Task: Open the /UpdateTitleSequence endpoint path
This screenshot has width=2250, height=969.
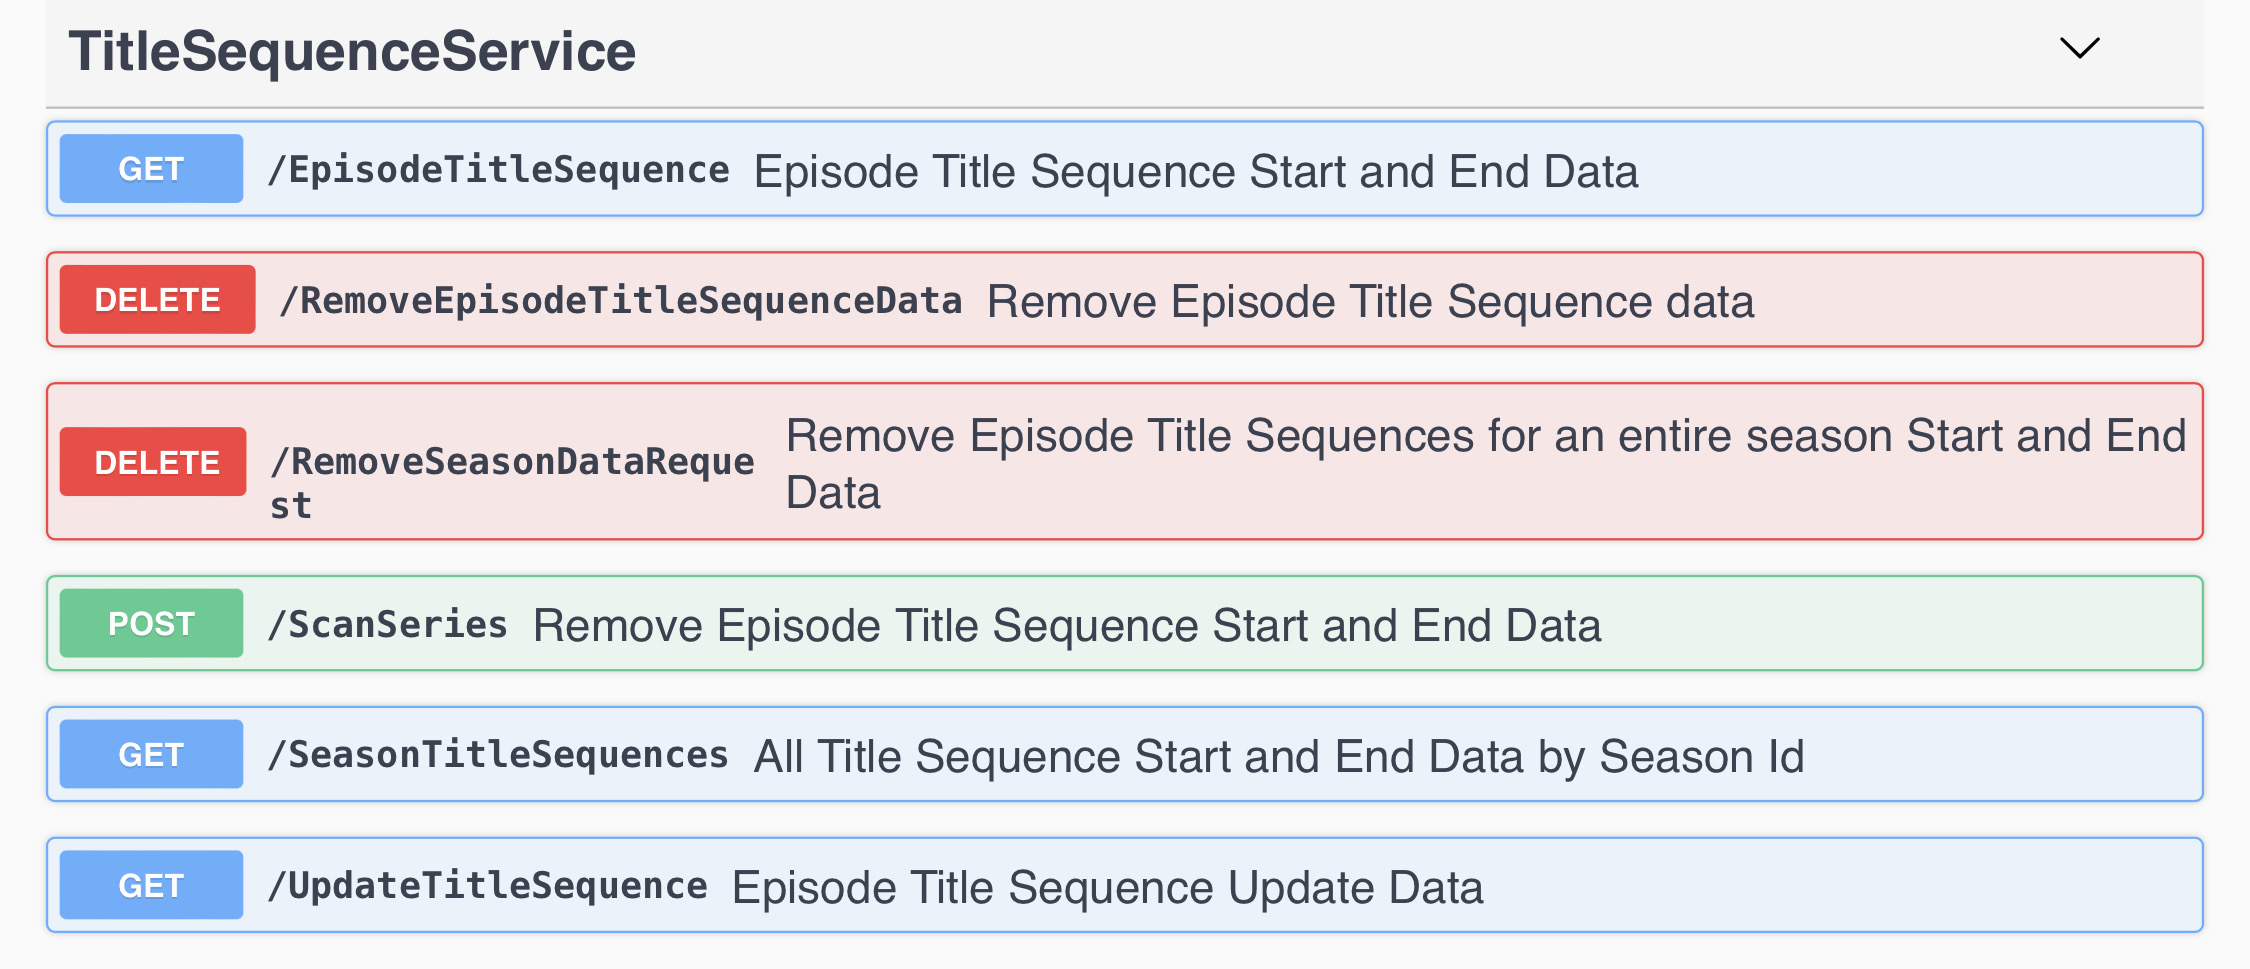Action: click(x=487, y=886)
